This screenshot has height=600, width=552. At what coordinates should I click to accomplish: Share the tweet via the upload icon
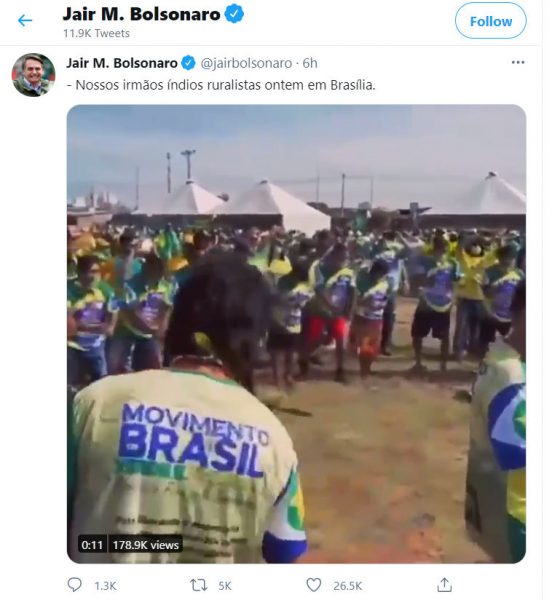[444, 585]
